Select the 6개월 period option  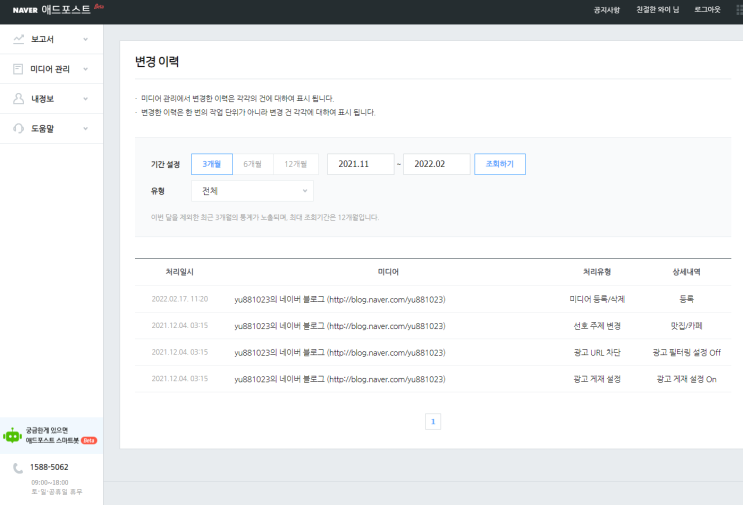click(253, 164)
